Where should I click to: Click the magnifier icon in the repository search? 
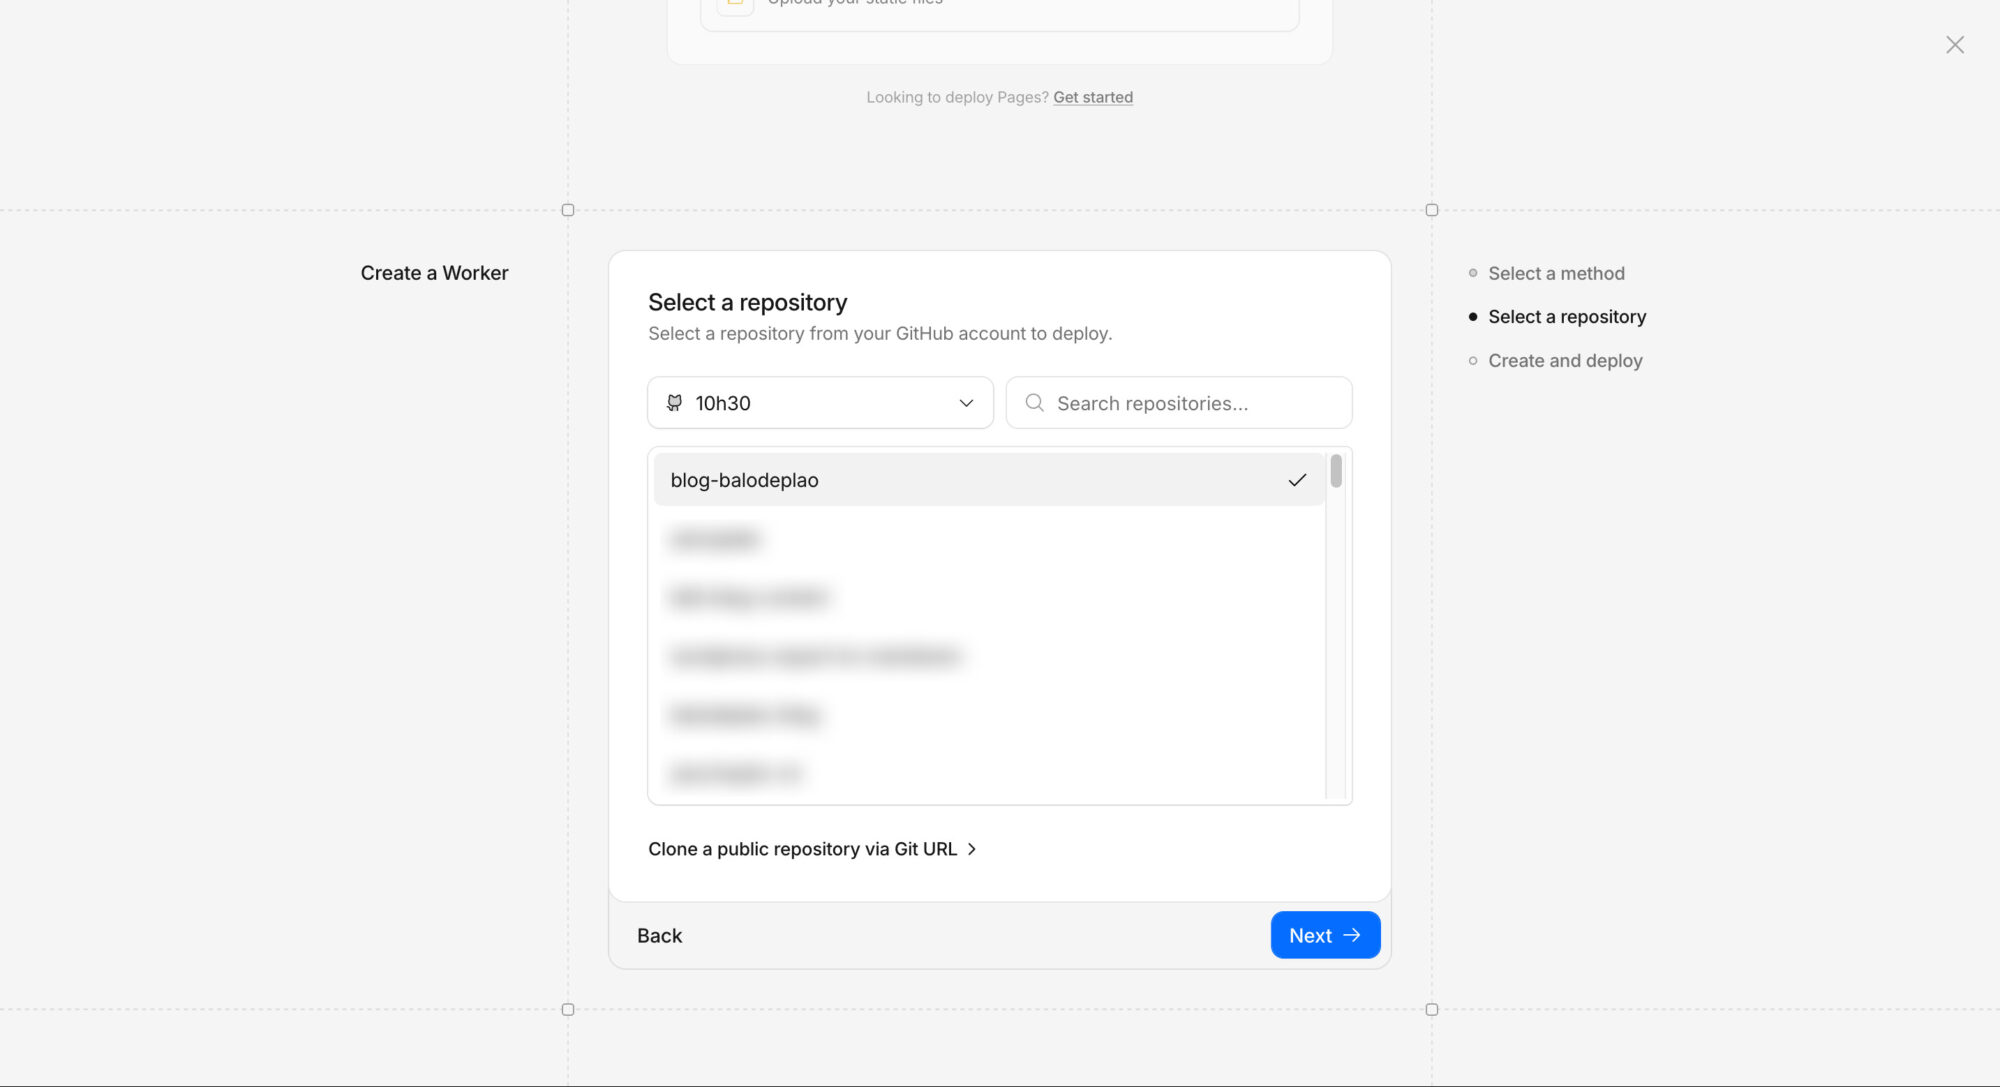click(1034, 403)
